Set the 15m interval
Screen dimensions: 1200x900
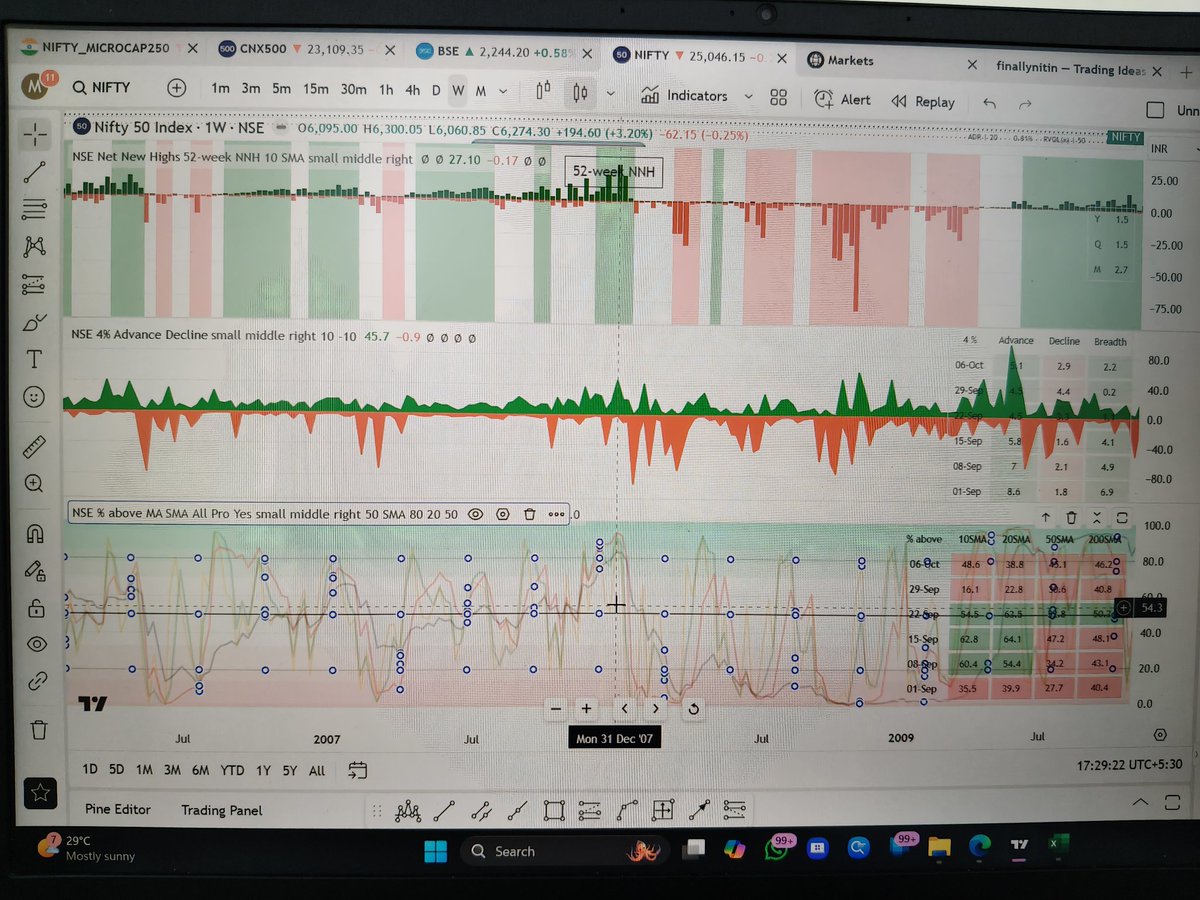coord(316,88)
